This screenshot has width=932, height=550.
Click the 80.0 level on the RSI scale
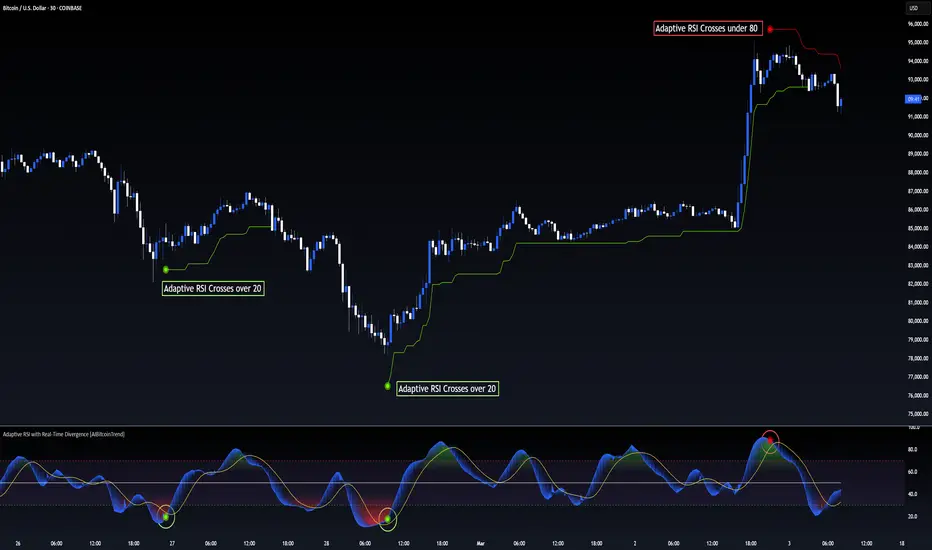913,449
